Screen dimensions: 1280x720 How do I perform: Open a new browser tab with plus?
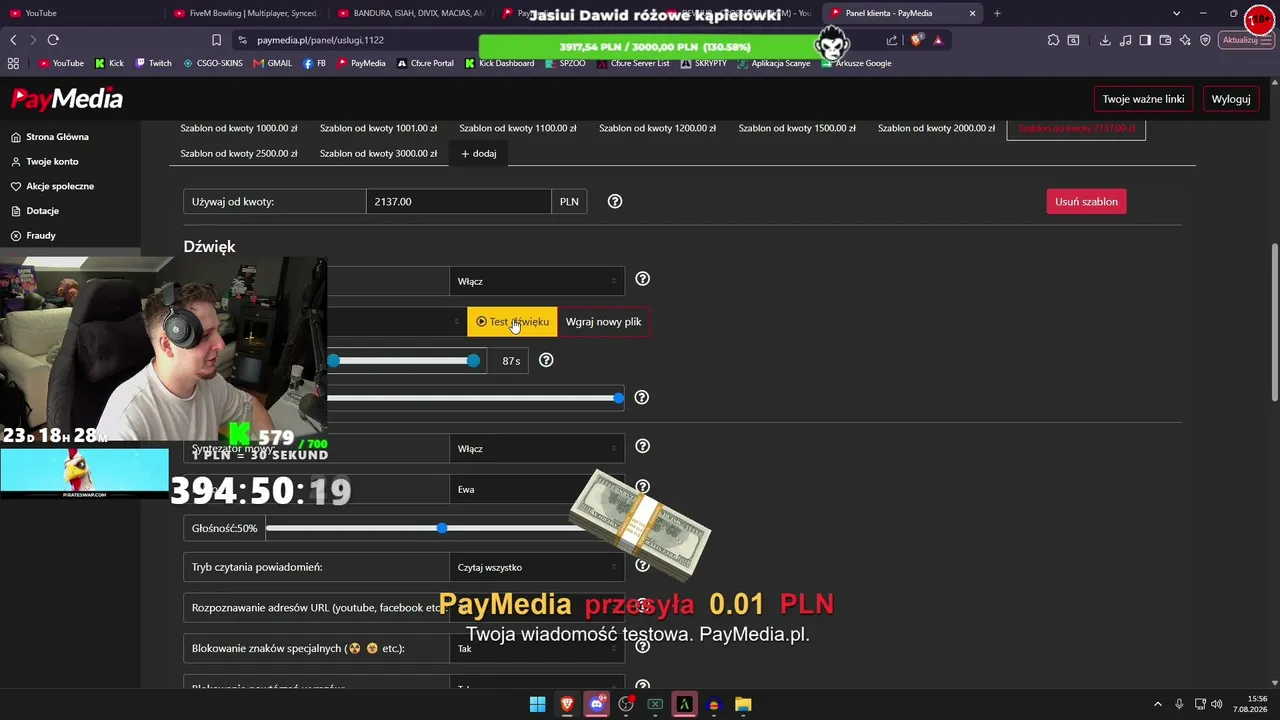coord(997,13)
